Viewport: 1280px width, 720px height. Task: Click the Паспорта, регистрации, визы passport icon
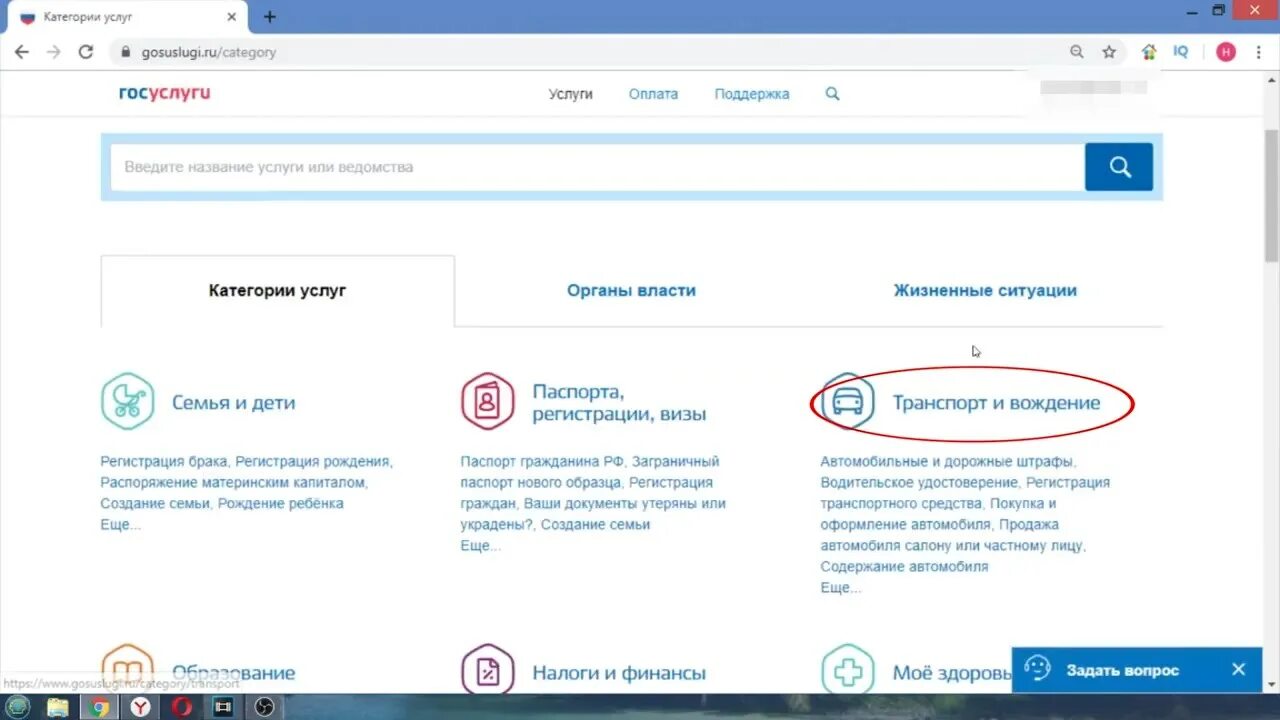487,402
